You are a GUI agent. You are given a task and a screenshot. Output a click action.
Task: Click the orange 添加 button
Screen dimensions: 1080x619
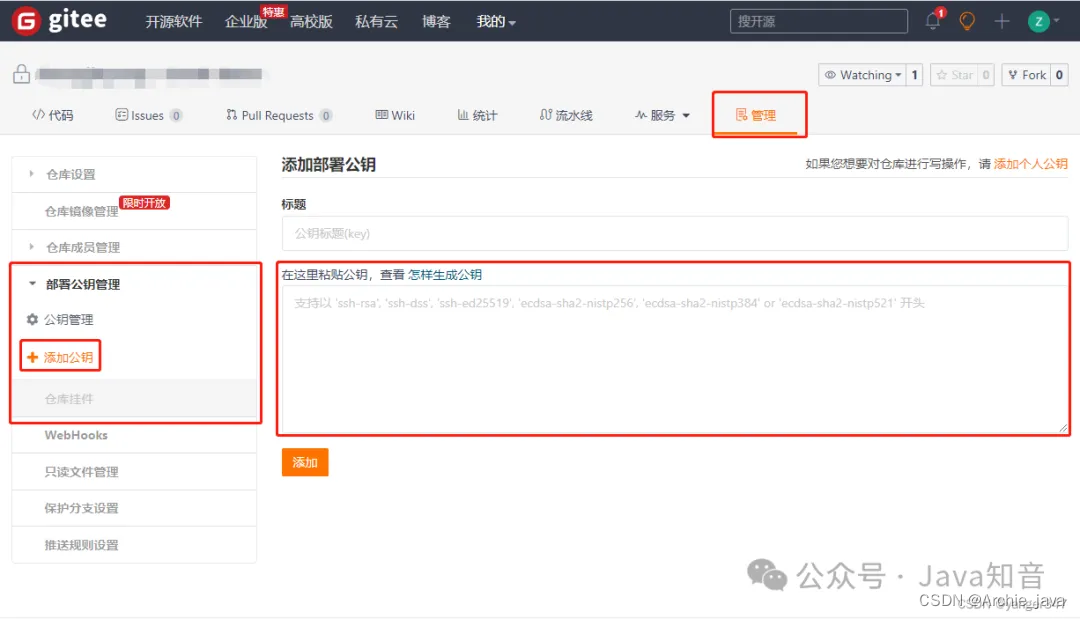pos(304,462)
